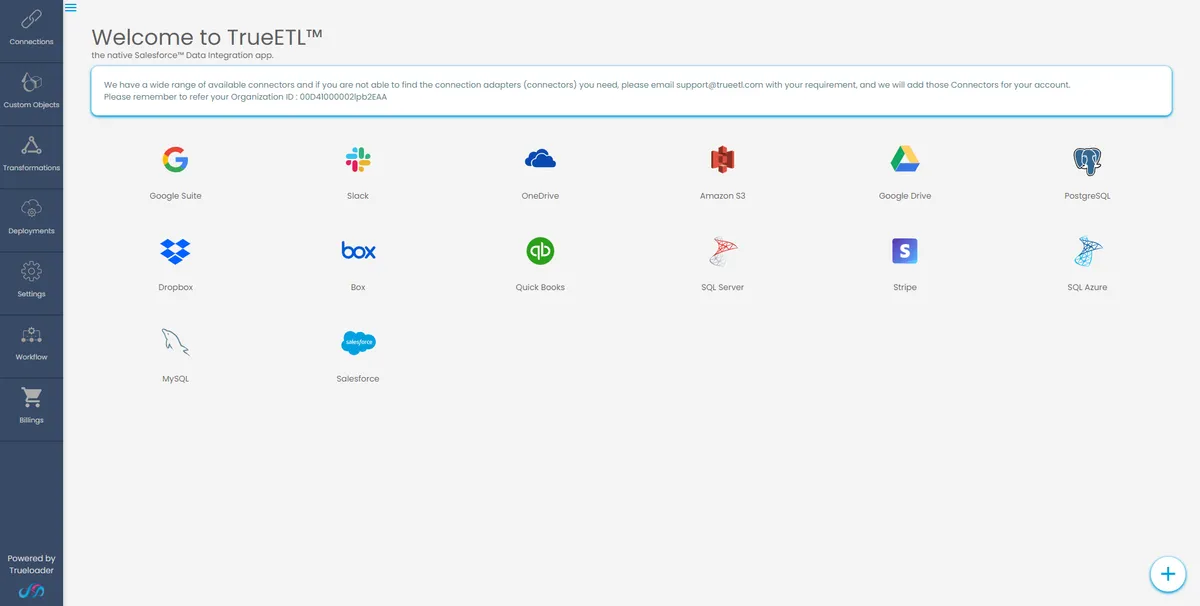Pick the MySQL dolphin icon
This screenshot has width=1200, height=606.
point(175,343)
